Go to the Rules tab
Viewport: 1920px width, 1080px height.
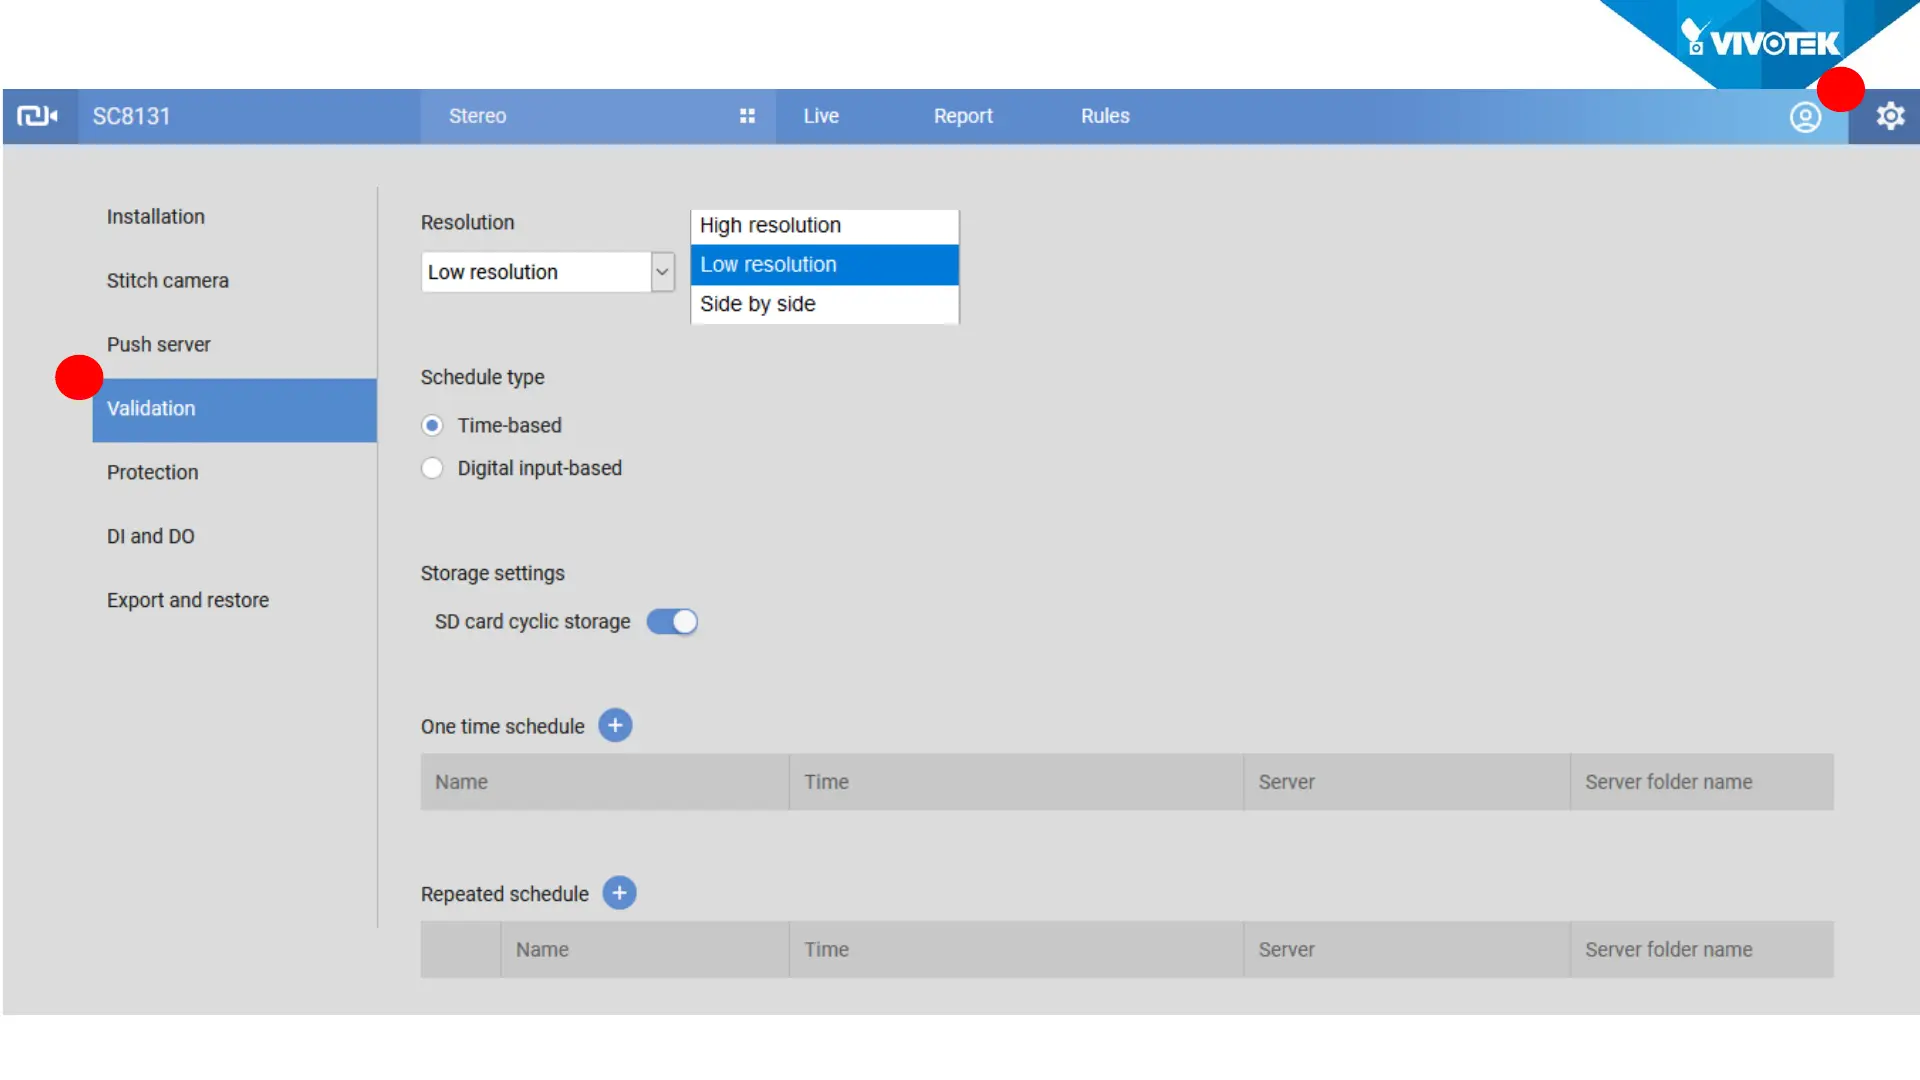[x=1105, y=116]
